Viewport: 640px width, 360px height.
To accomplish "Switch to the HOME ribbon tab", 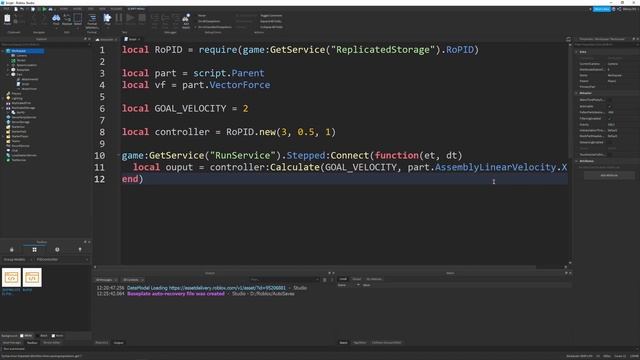I will point(64,9).
